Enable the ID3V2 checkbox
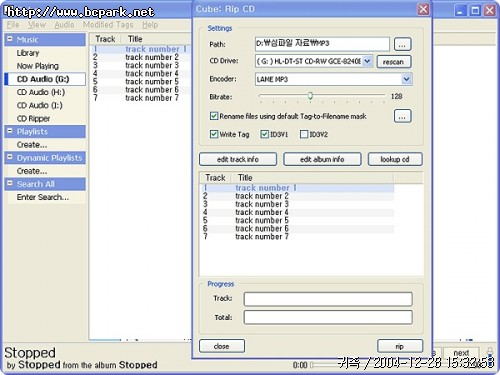This screenshot has height=375, width=500. click(304, 134)
